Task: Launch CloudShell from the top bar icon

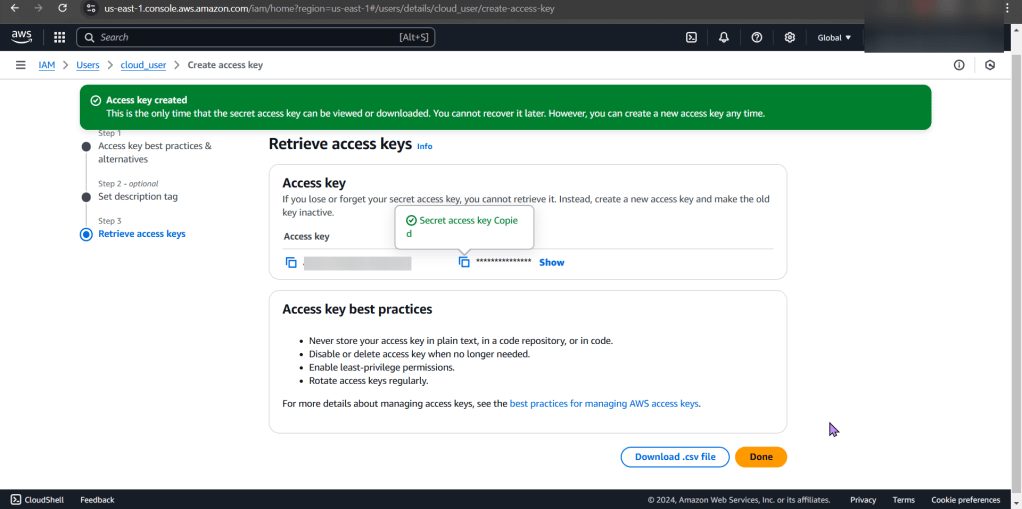Action: coord(691,38)
